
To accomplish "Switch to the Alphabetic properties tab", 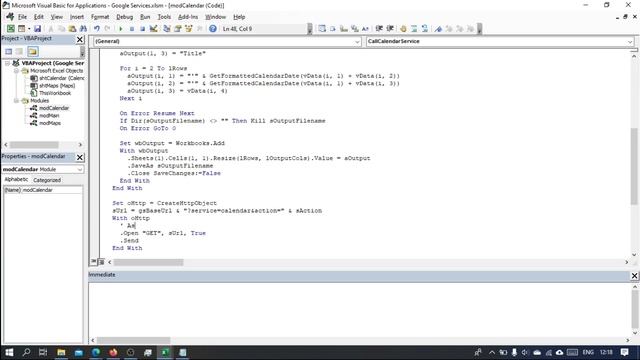I will pyautogui.click(x=16, y=180).
